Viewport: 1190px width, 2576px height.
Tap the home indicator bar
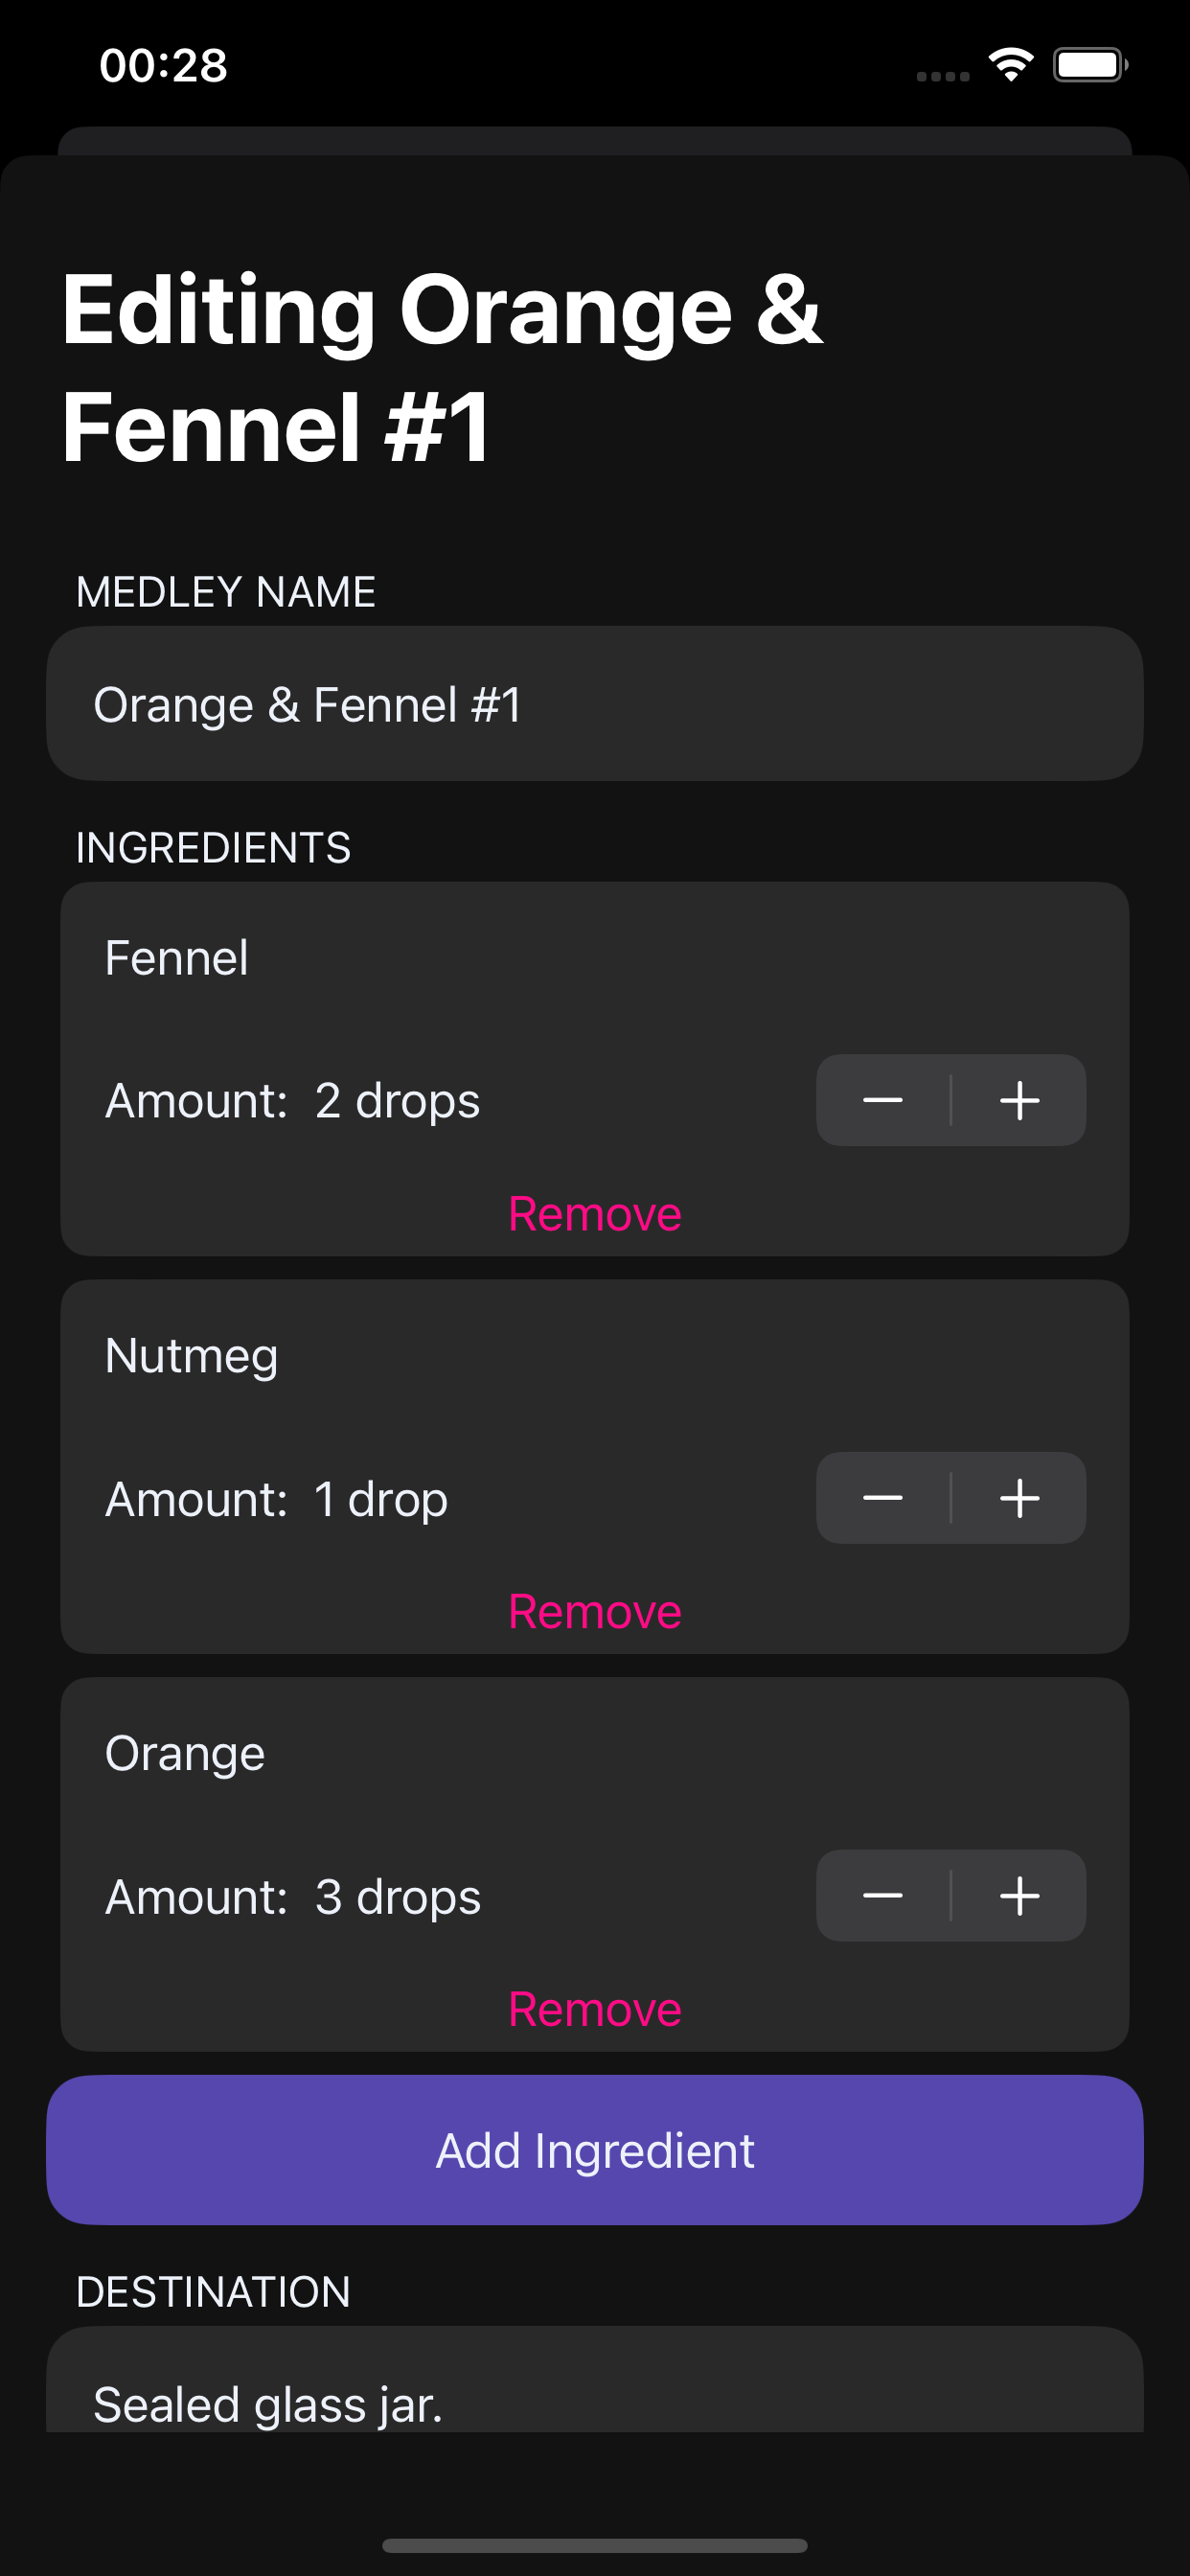coord(595,2545)
